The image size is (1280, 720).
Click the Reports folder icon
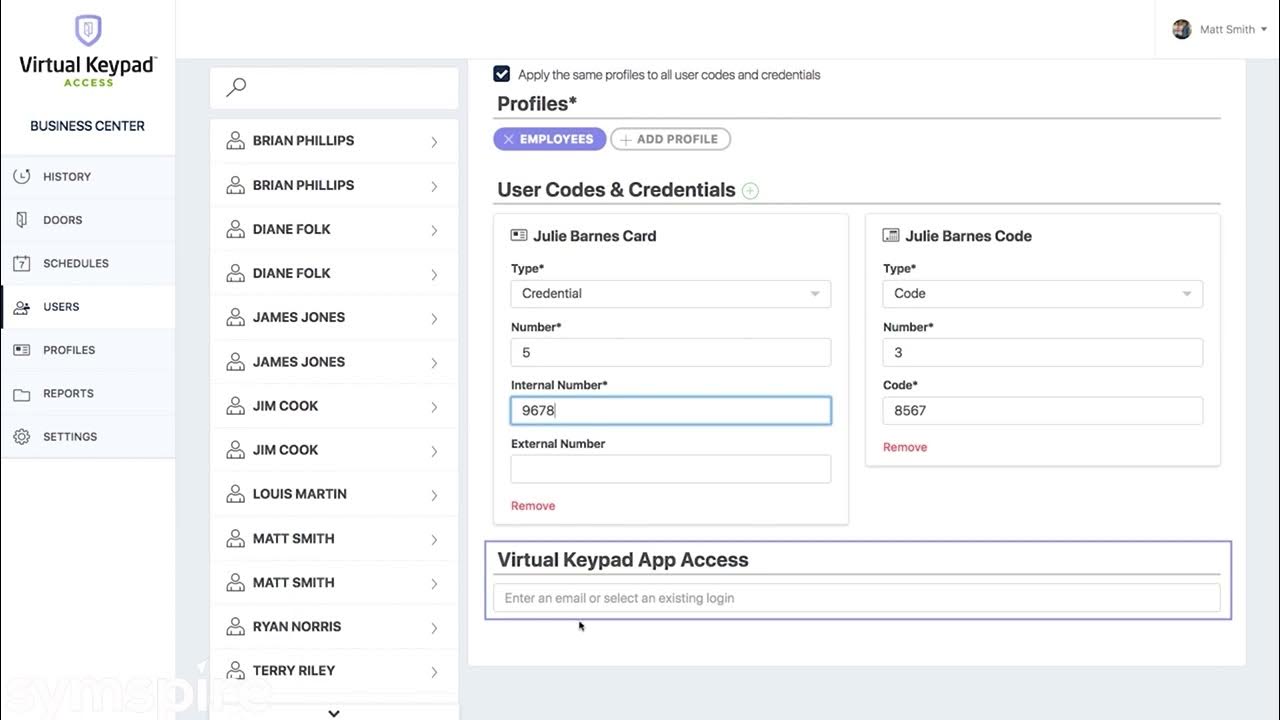pyautogui.click(x=22, y=394)
